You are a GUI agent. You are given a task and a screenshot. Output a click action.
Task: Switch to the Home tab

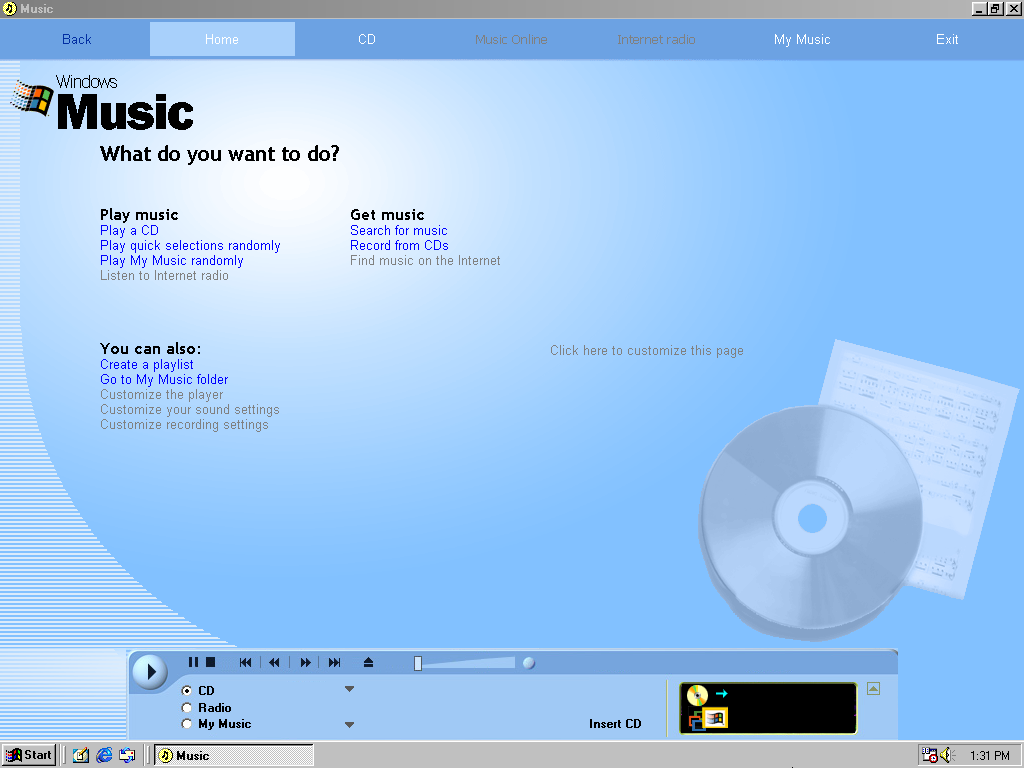(222, 39)
